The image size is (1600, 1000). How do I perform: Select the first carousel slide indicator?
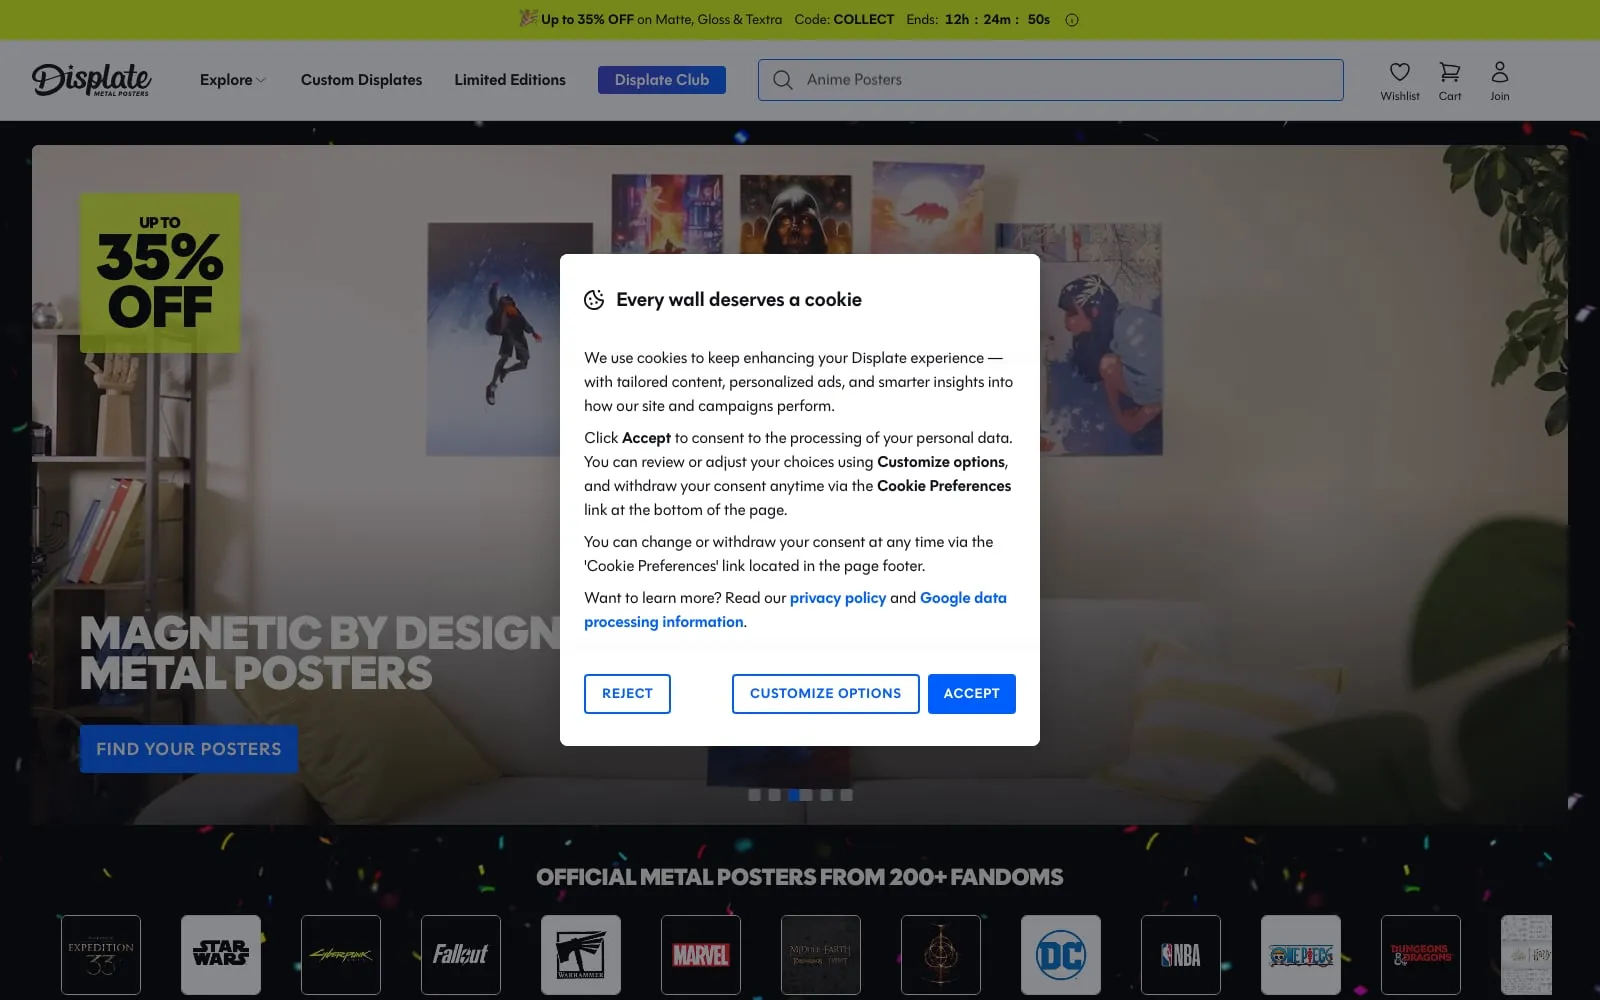pyautogui.click(x=755, y=795)
